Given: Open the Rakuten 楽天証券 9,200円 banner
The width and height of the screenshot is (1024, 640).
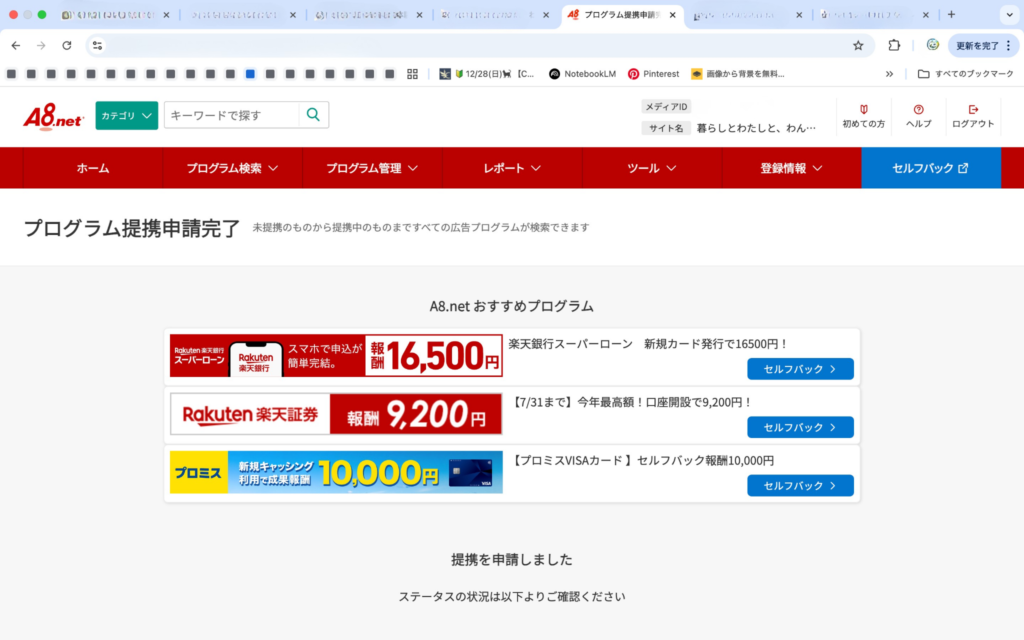Looking at the screenshot, I should [336, 414].
